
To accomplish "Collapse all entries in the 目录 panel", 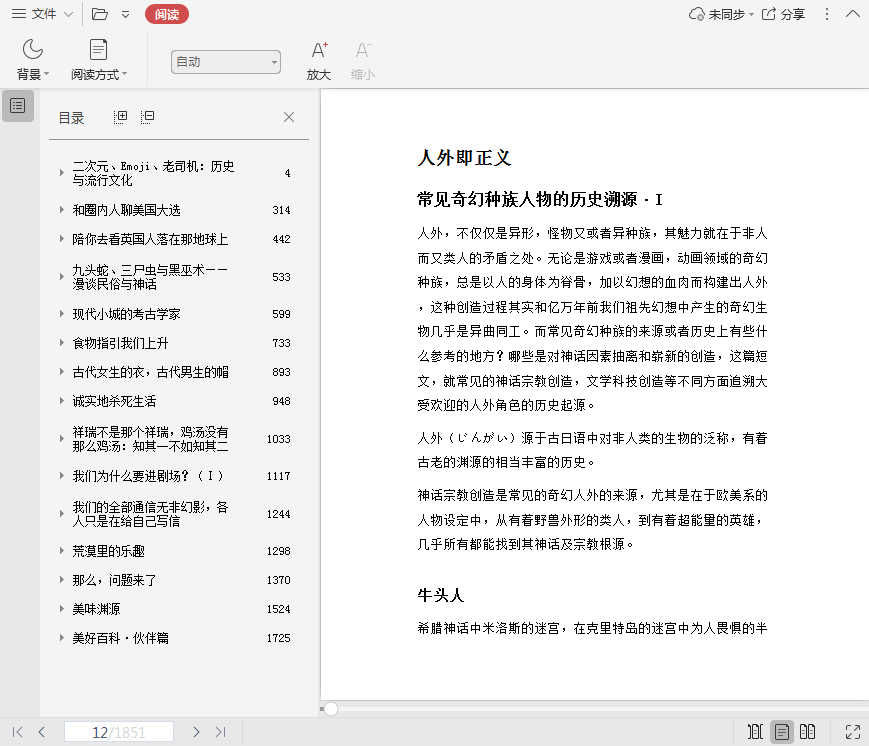I will pyautogui.click(x=147, y=117).
